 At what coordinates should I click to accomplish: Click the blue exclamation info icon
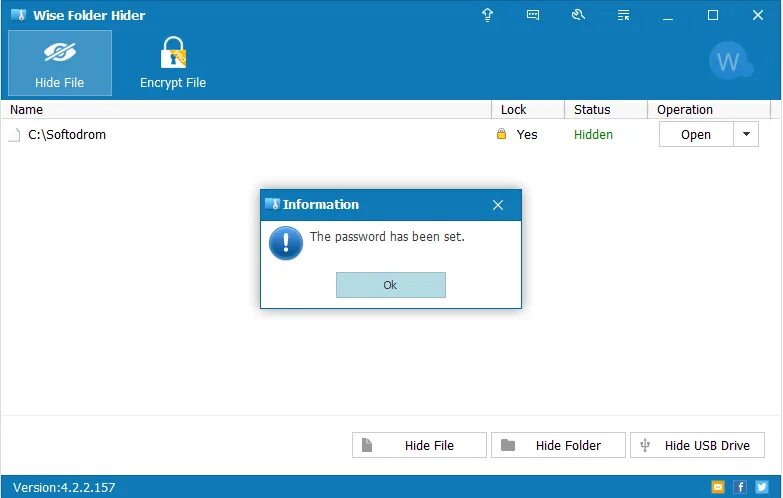tap(286, 243)
